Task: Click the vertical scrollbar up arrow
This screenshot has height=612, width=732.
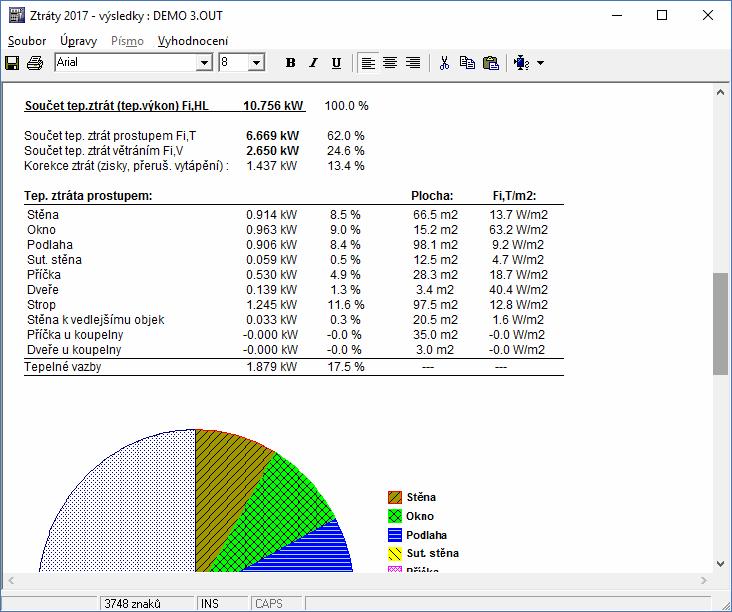Action: 721,92
